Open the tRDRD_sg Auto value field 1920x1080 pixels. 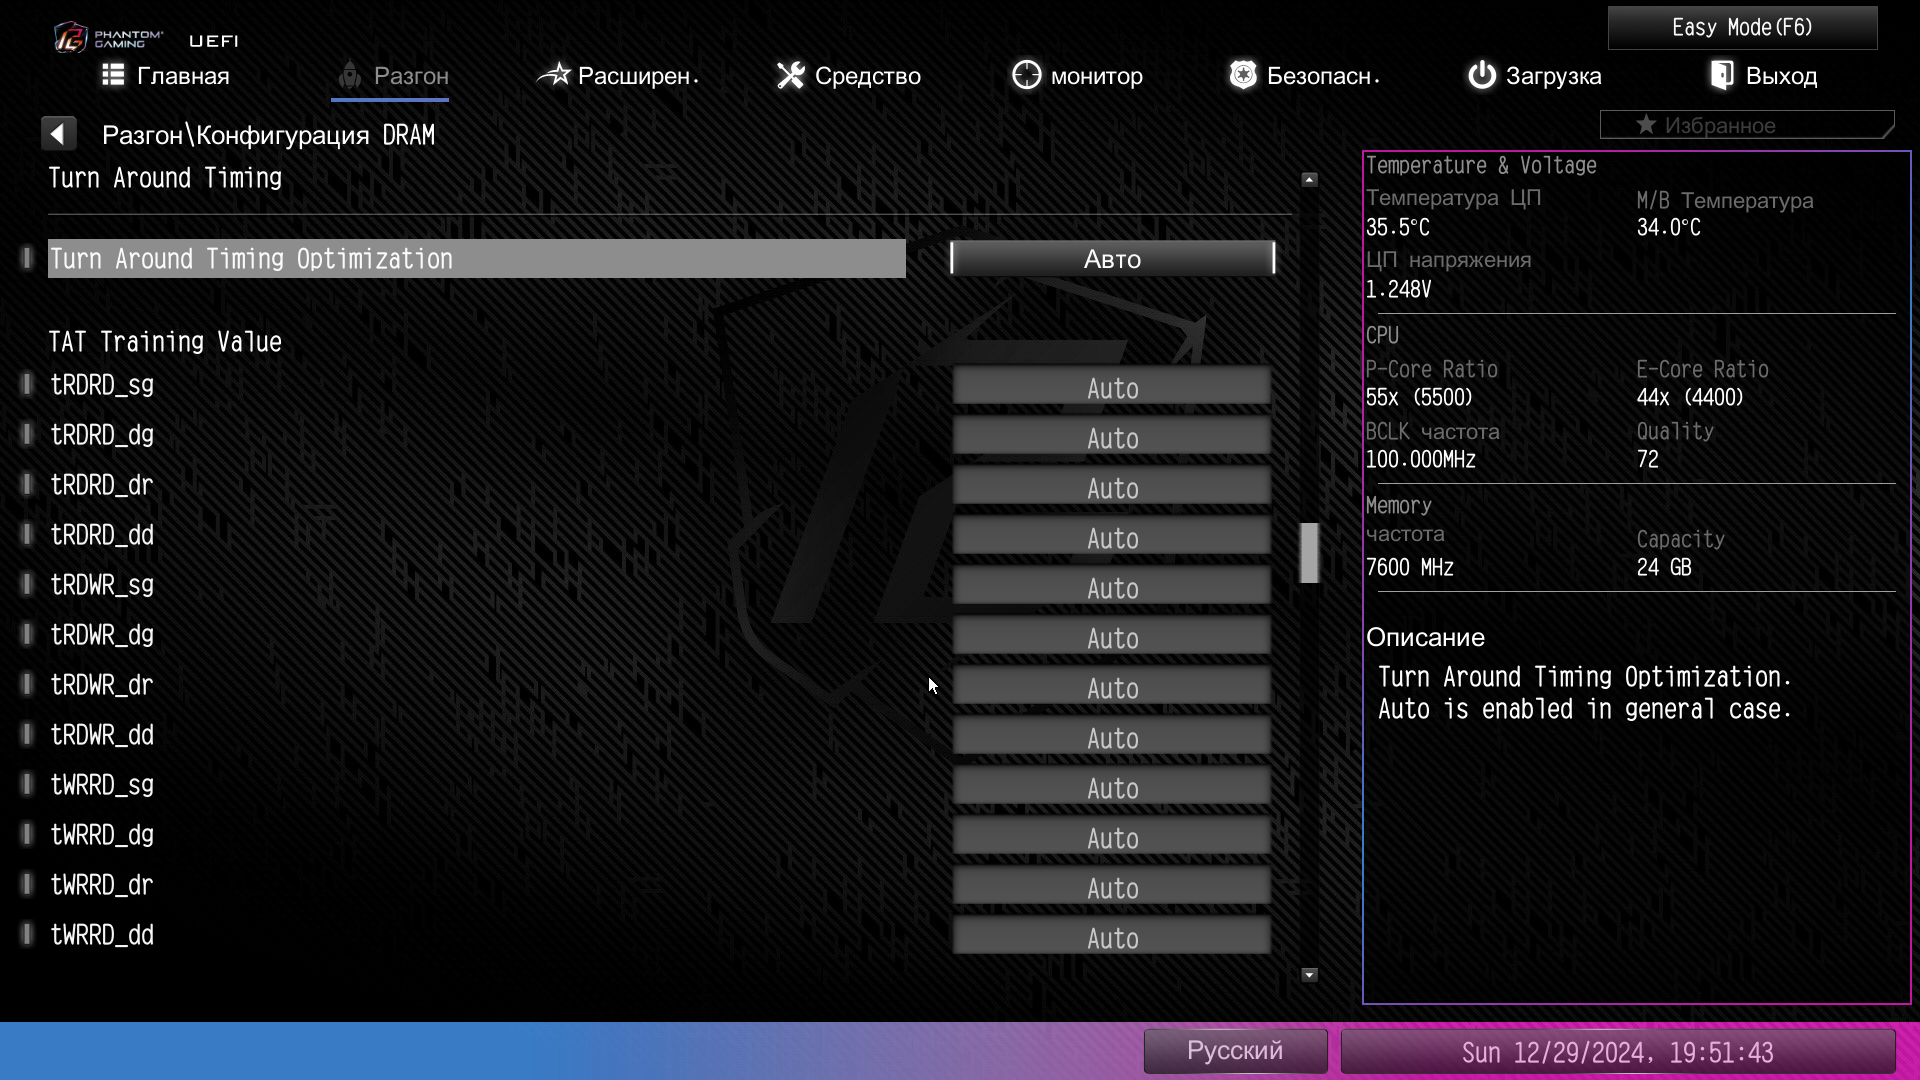tap(1112, 388)
